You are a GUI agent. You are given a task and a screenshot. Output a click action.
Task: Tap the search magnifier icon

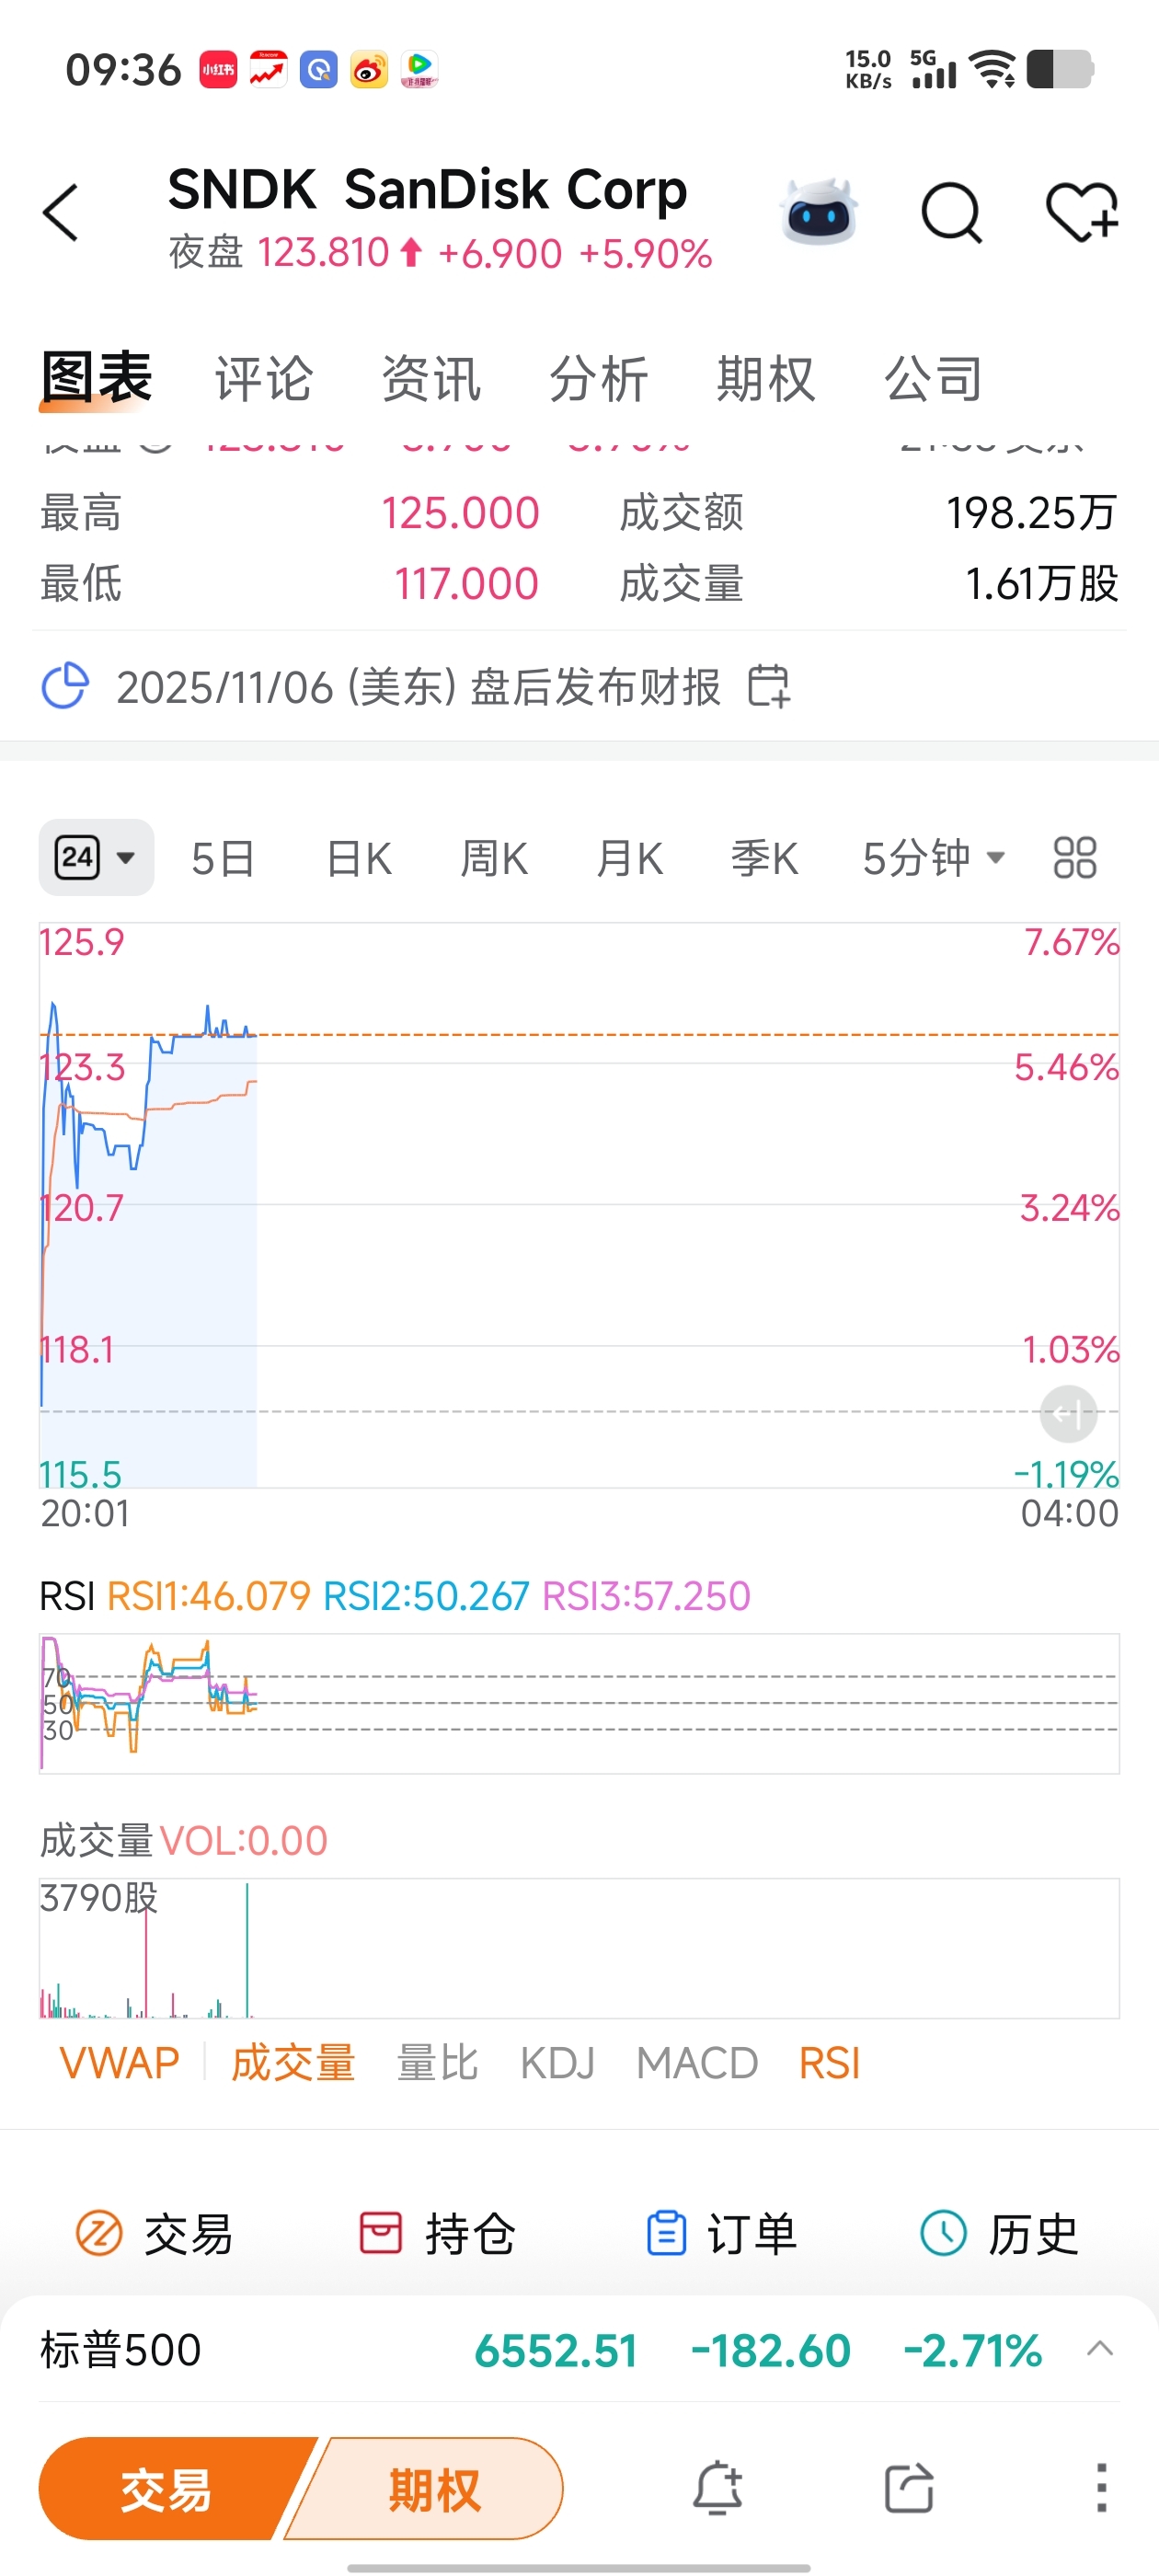click(x=950, y=213)
